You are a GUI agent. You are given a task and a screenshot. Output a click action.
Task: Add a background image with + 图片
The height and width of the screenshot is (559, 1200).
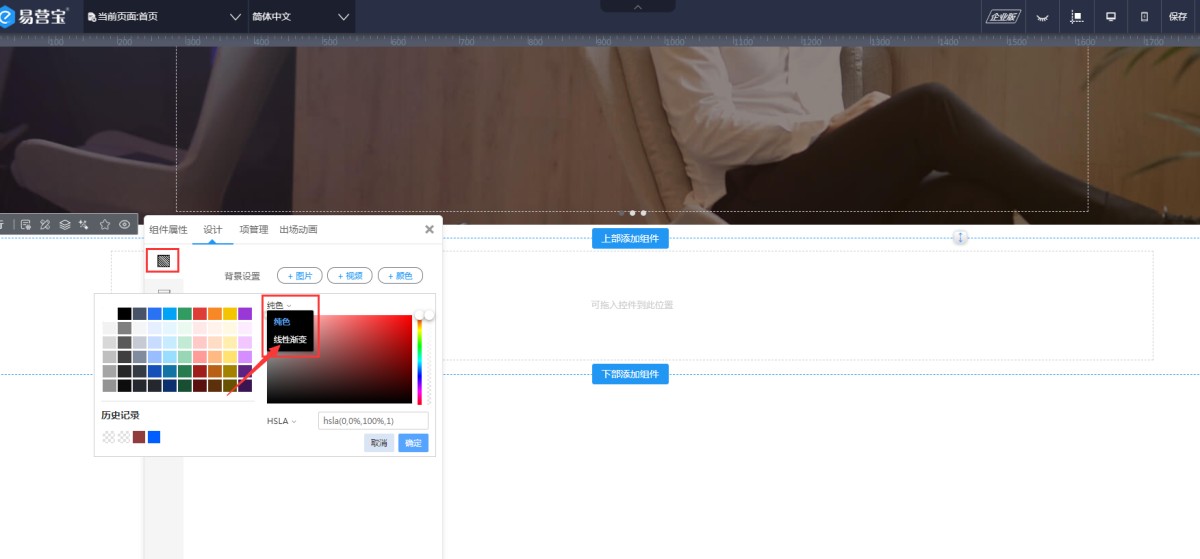pos(300,276)
